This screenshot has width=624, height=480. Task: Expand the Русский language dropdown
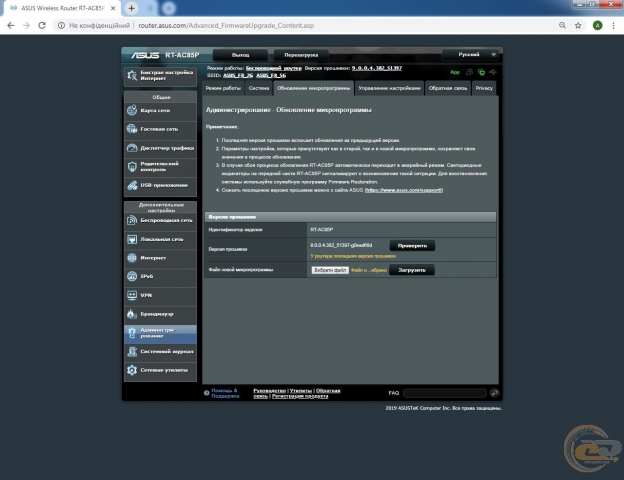(x=476, y=54)
